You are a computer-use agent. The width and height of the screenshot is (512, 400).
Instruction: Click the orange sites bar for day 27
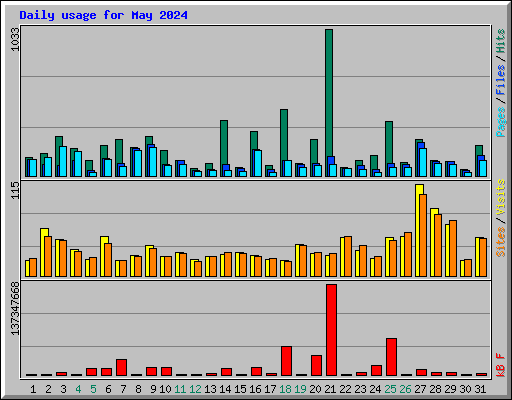tap(423, 235)
